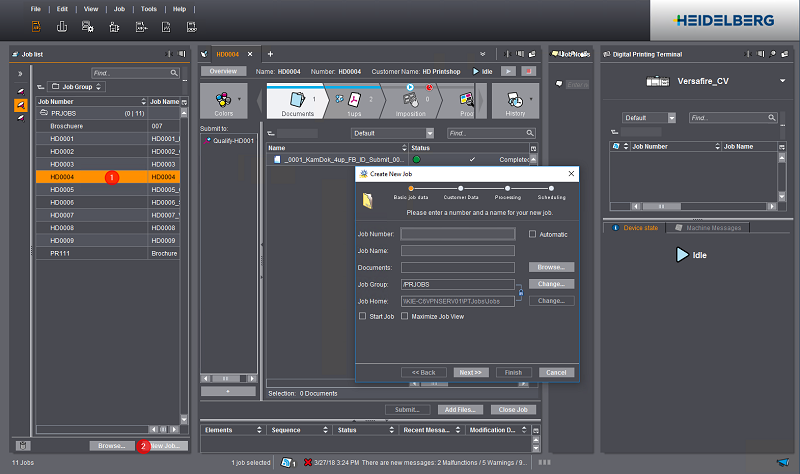Click the red stop button beside Idle

(x=530, y=72)
